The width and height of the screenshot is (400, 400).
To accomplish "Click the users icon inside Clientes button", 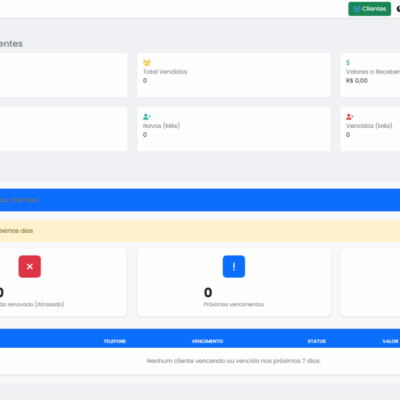I will 357,9.
